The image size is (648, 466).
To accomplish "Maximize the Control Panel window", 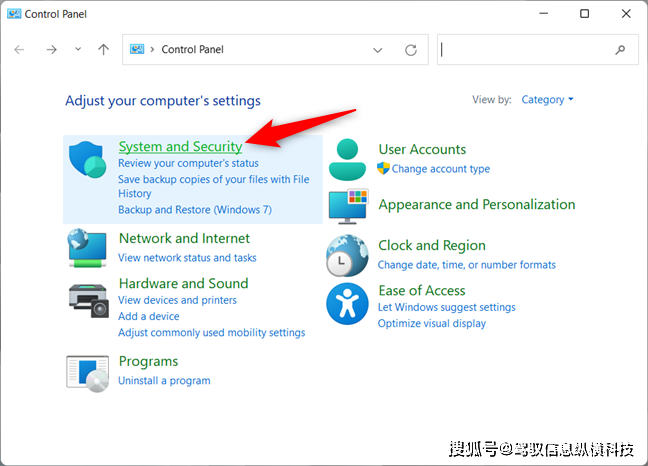I will 584,14.
